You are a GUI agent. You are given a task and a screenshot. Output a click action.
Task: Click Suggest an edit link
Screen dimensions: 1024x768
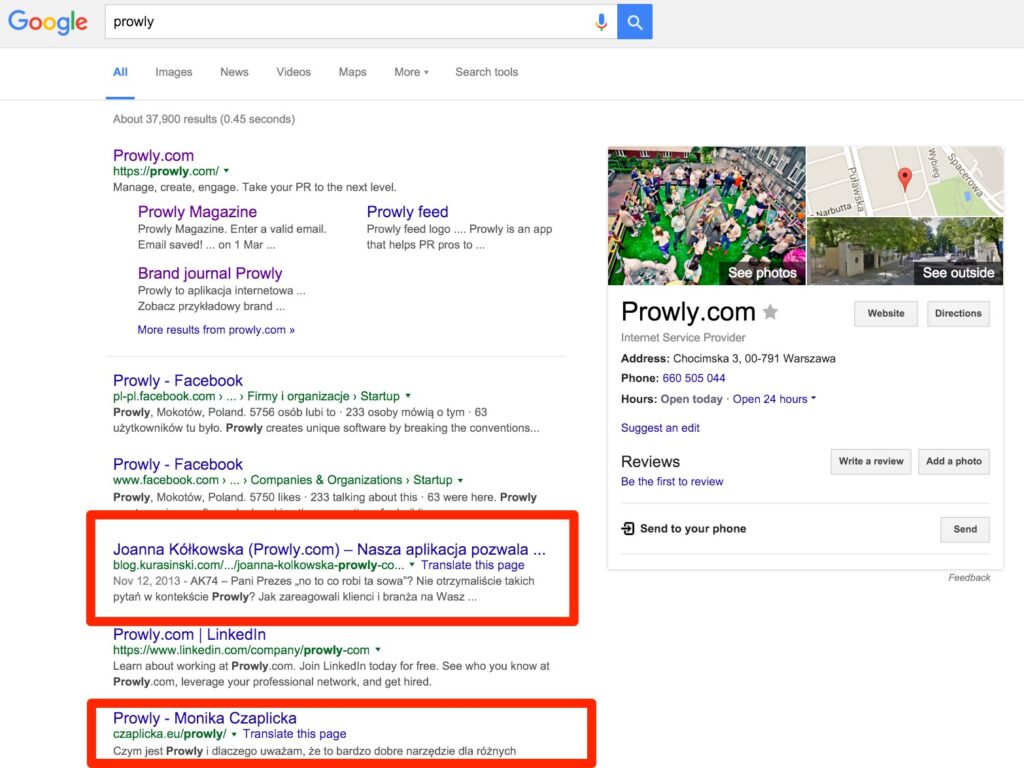click(660, 428)
